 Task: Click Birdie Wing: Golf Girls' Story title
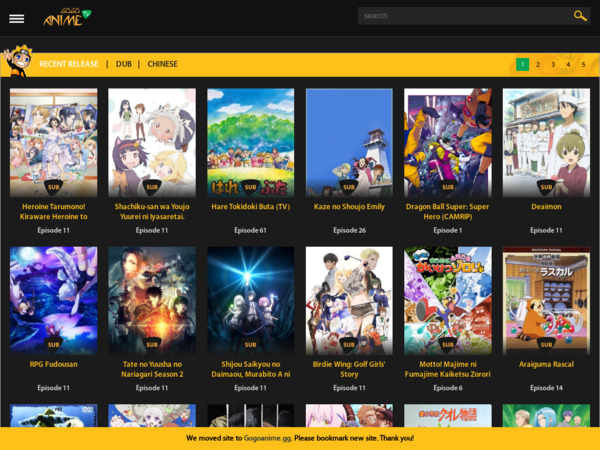point(349,369)
